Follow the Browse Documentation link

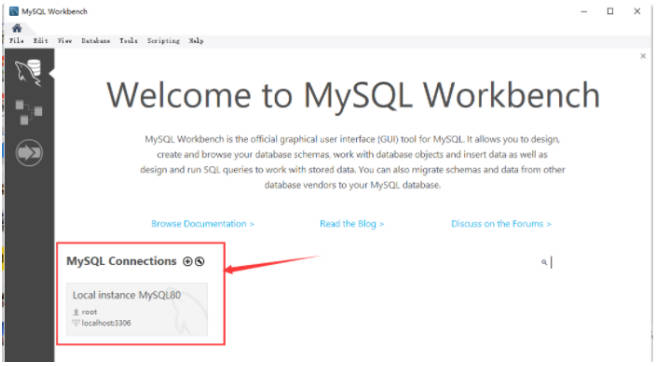coord(203,224)
